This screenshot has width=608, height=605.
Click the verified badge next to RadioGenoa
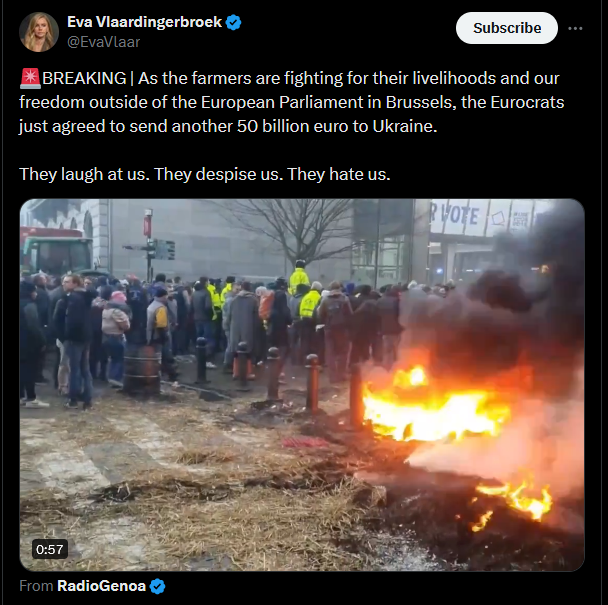157,586
